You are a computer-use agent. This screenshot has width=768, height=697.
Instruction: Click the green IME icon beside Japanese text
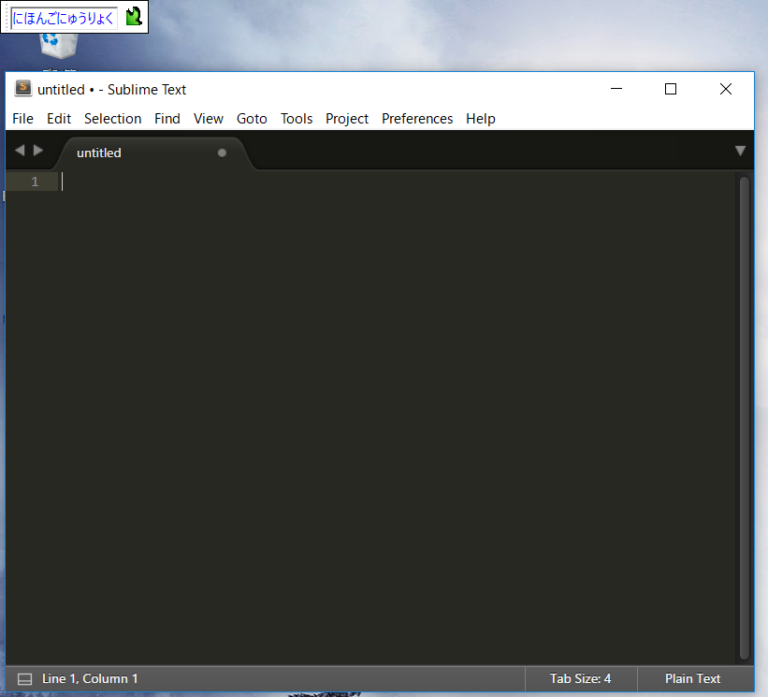(x=133, y=17)
